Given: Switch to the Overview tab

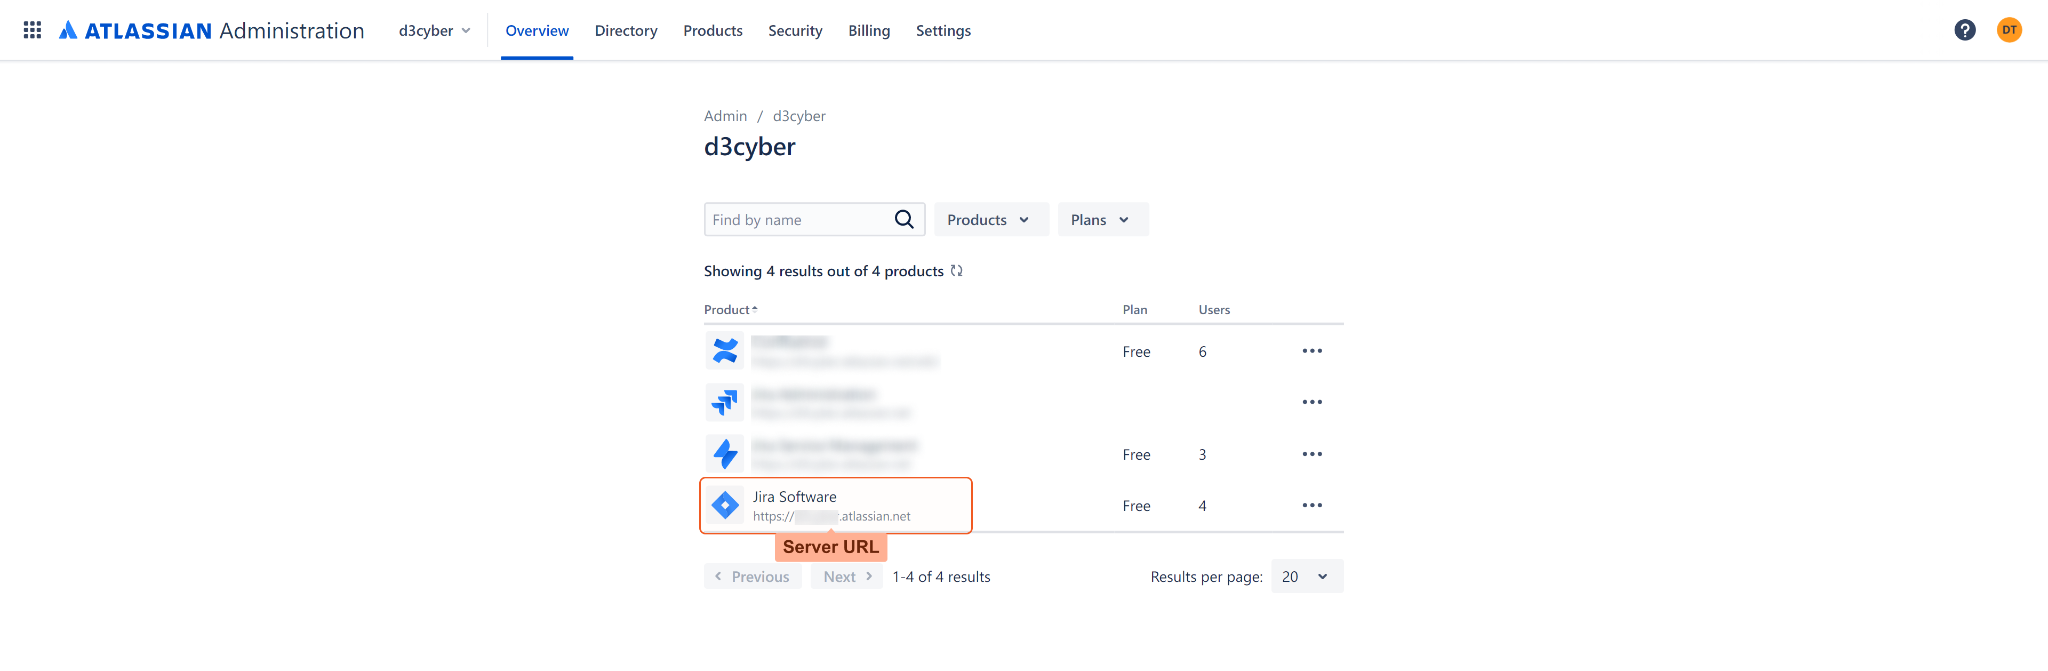Looking at the screenshot, I should 537,31.
